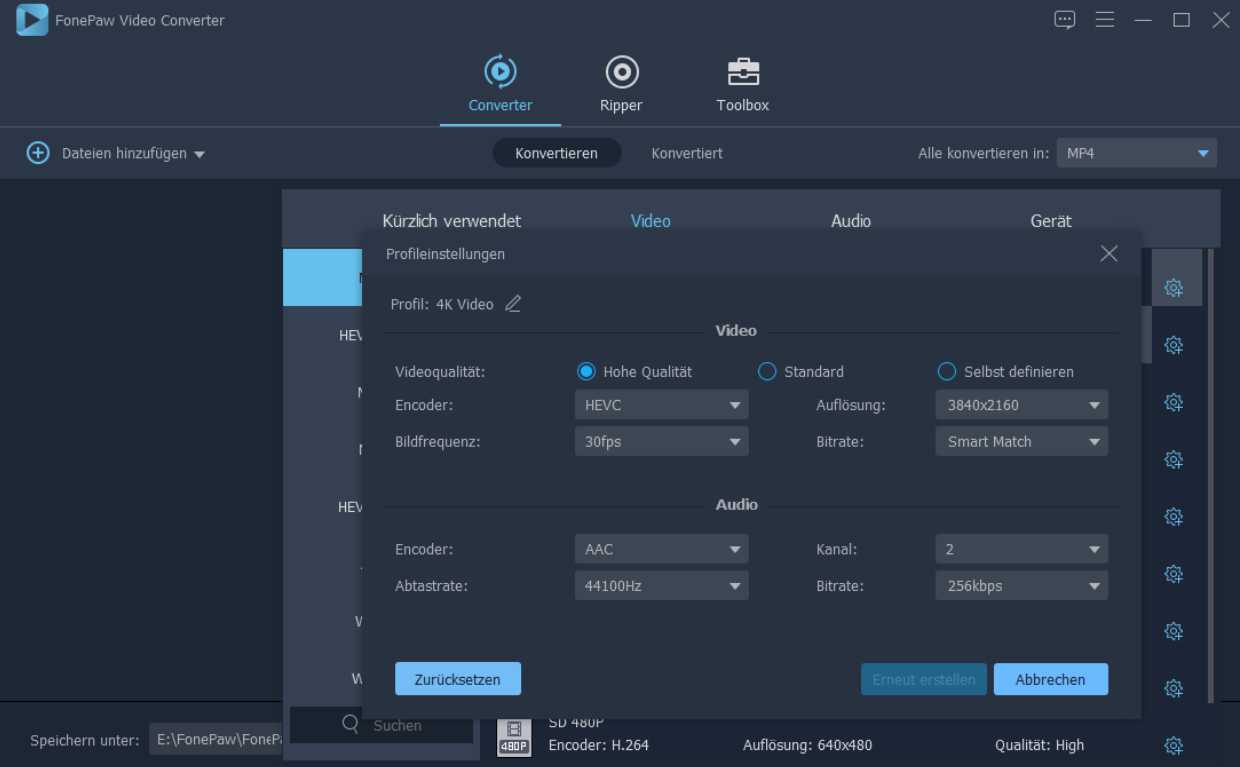This screenshot has height=767, width=1240.
Task: Click the 'Profil: 4K Video' text
Action: (442, 304)
